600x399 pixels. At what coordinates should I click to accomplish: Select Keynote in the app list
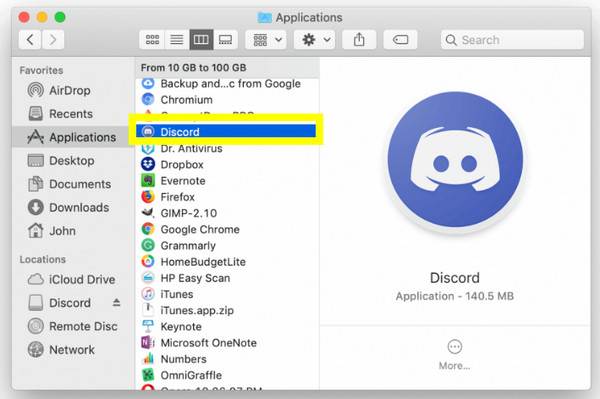(227, 327)
